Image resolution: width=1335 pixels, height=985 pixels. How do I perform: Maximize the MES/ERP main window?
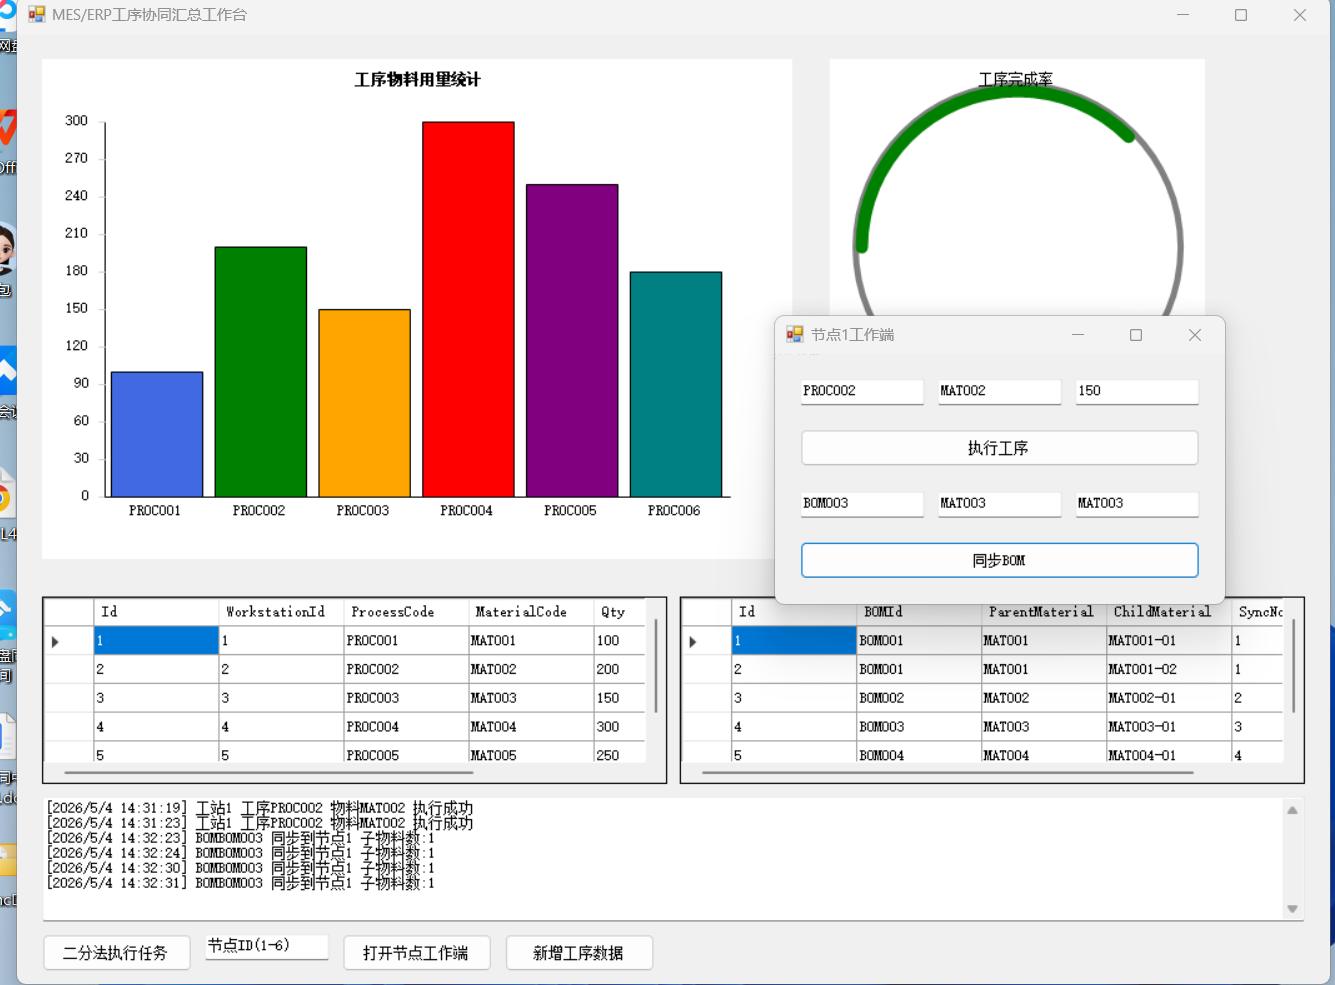(1241, 15)
